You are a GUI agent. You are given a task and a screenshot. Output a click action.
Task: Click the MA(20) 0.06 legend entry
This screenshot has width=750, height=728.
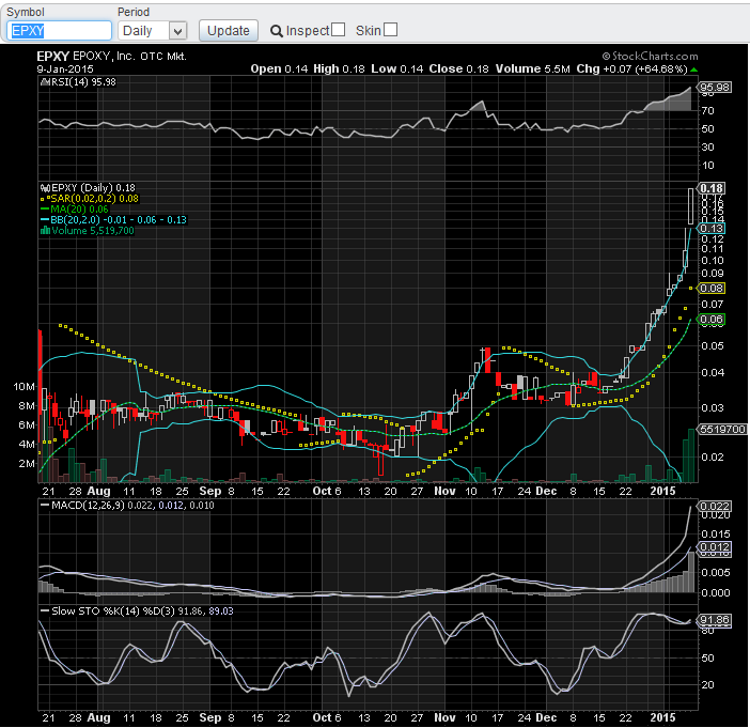point(75,209)
